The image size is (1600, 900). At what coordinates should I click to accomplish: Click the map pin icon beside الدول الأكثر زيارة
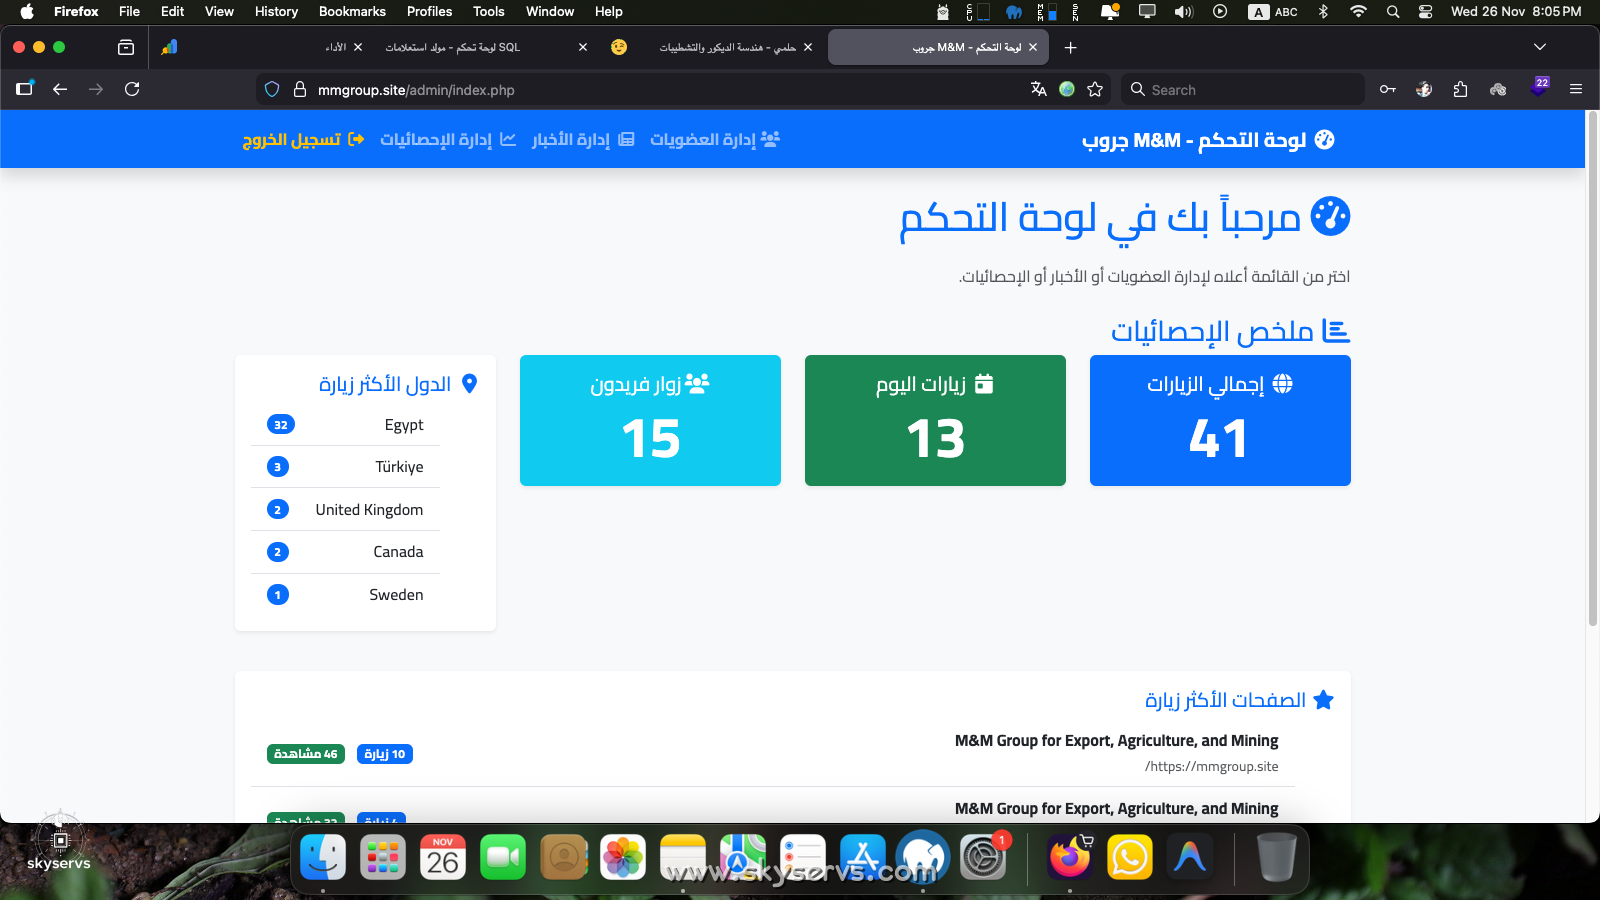(x=470, y=383)
